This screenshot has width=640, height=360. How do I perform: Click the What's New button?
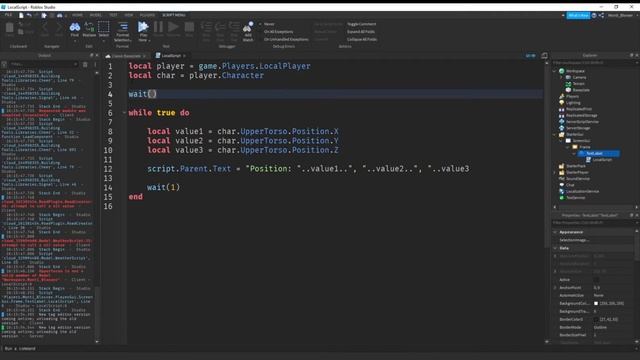coord(578,16)
